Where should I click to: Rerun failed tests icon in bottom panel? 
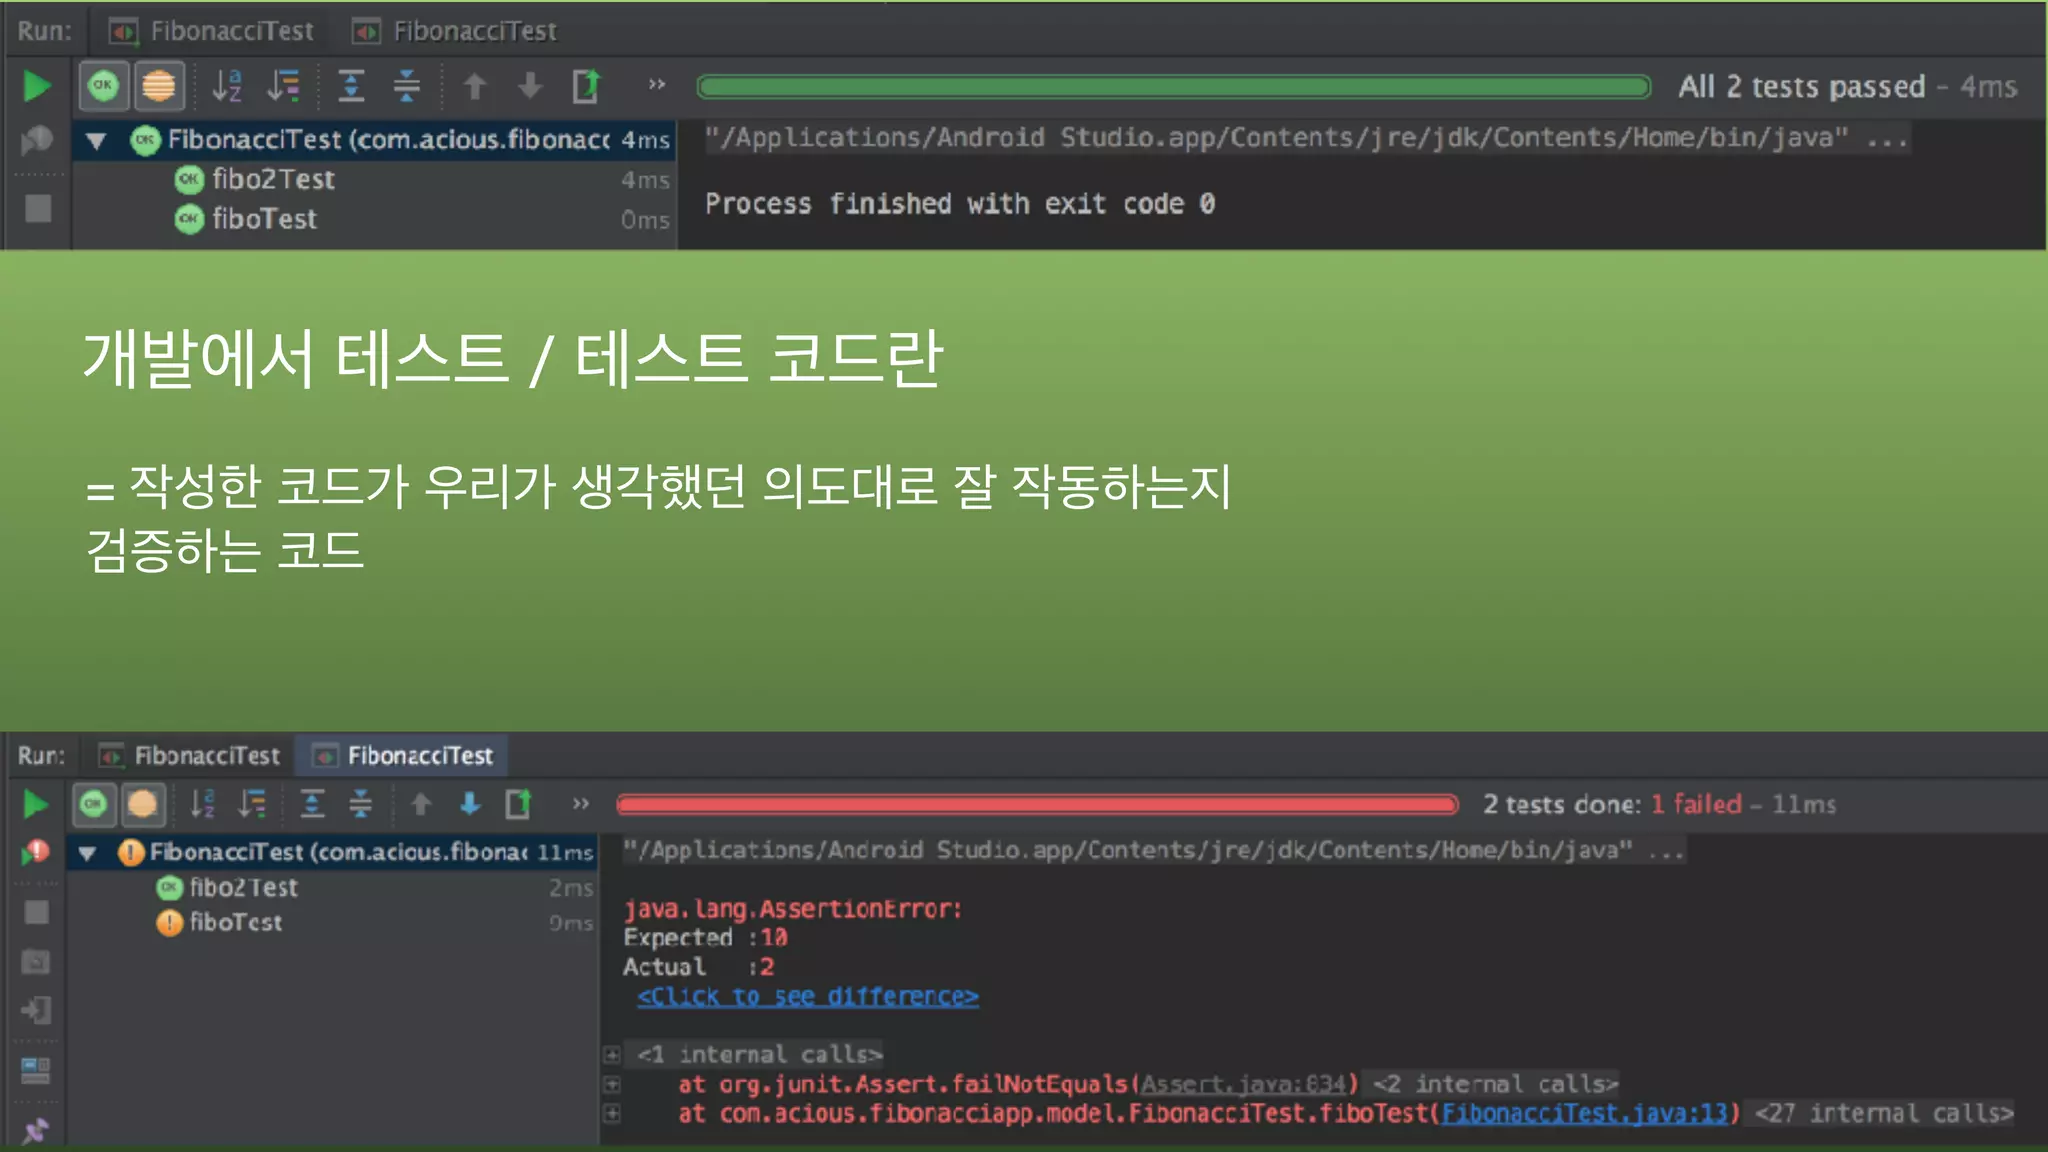36,852
